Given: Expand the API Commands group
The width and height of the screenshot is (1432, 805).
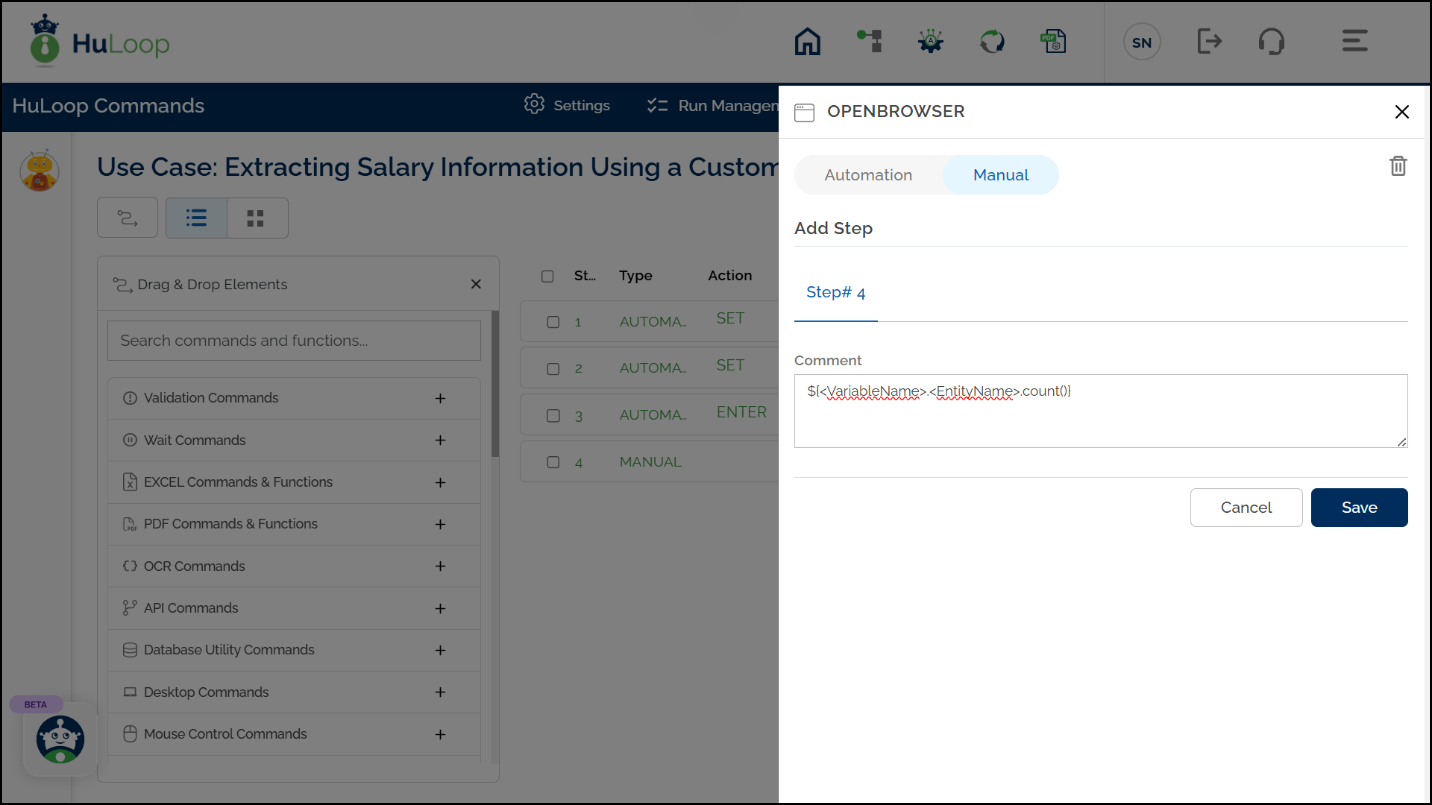Looking at the screenshot, I should point(440,608).
